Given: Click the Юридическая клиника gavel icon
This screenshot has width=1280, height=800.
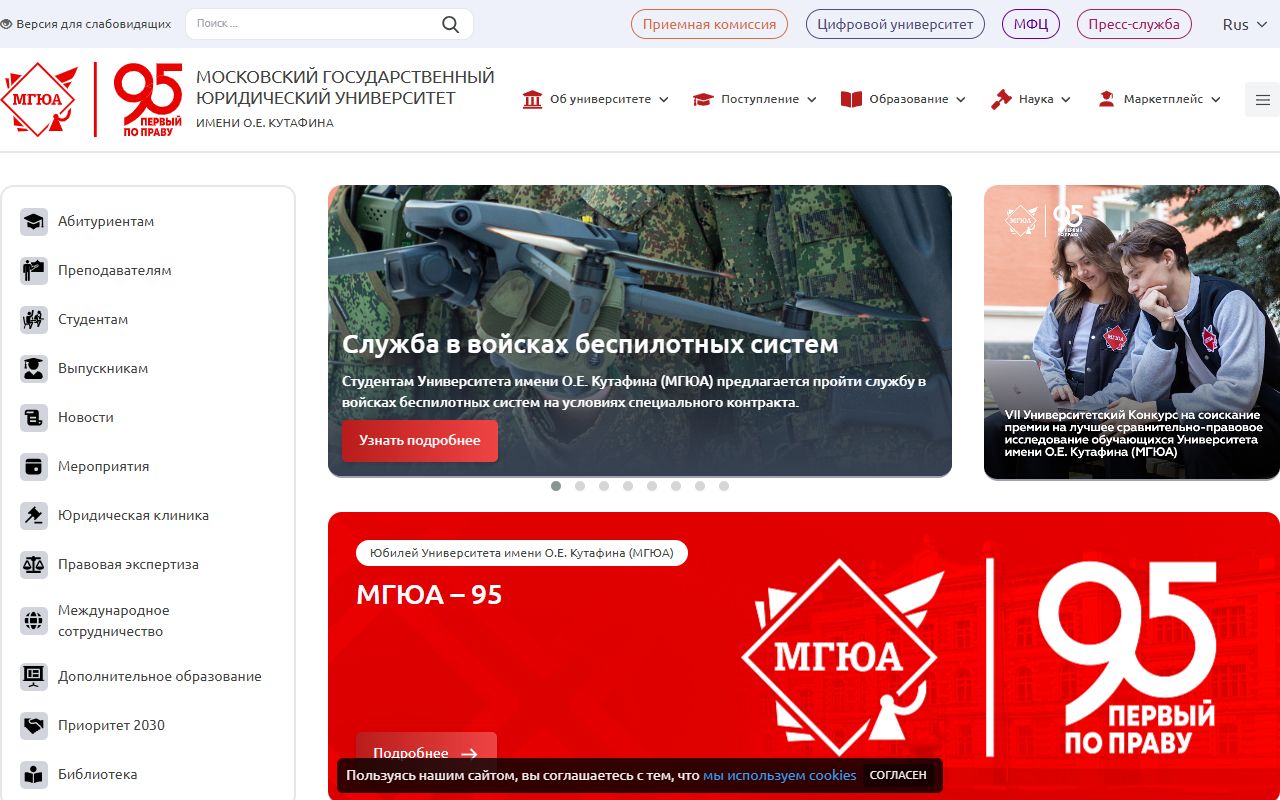Looking at the screenshot, I should (34, 516).
